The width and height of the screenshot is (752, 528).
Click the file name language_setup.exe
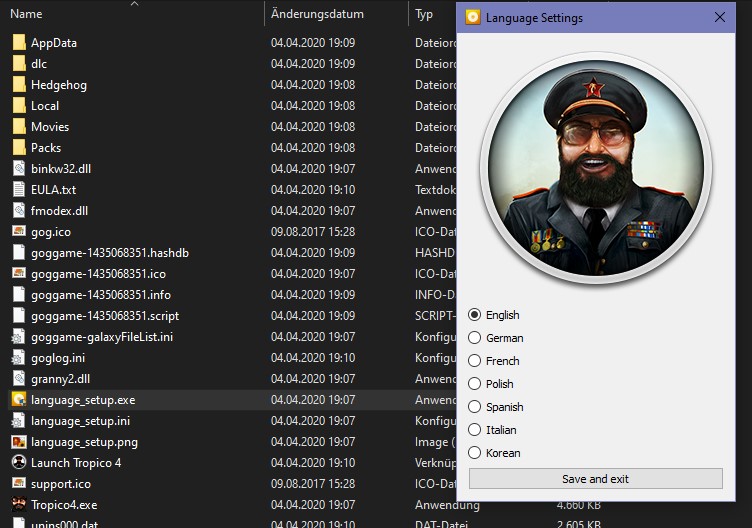pyautogui.click(x=83, y=400)
